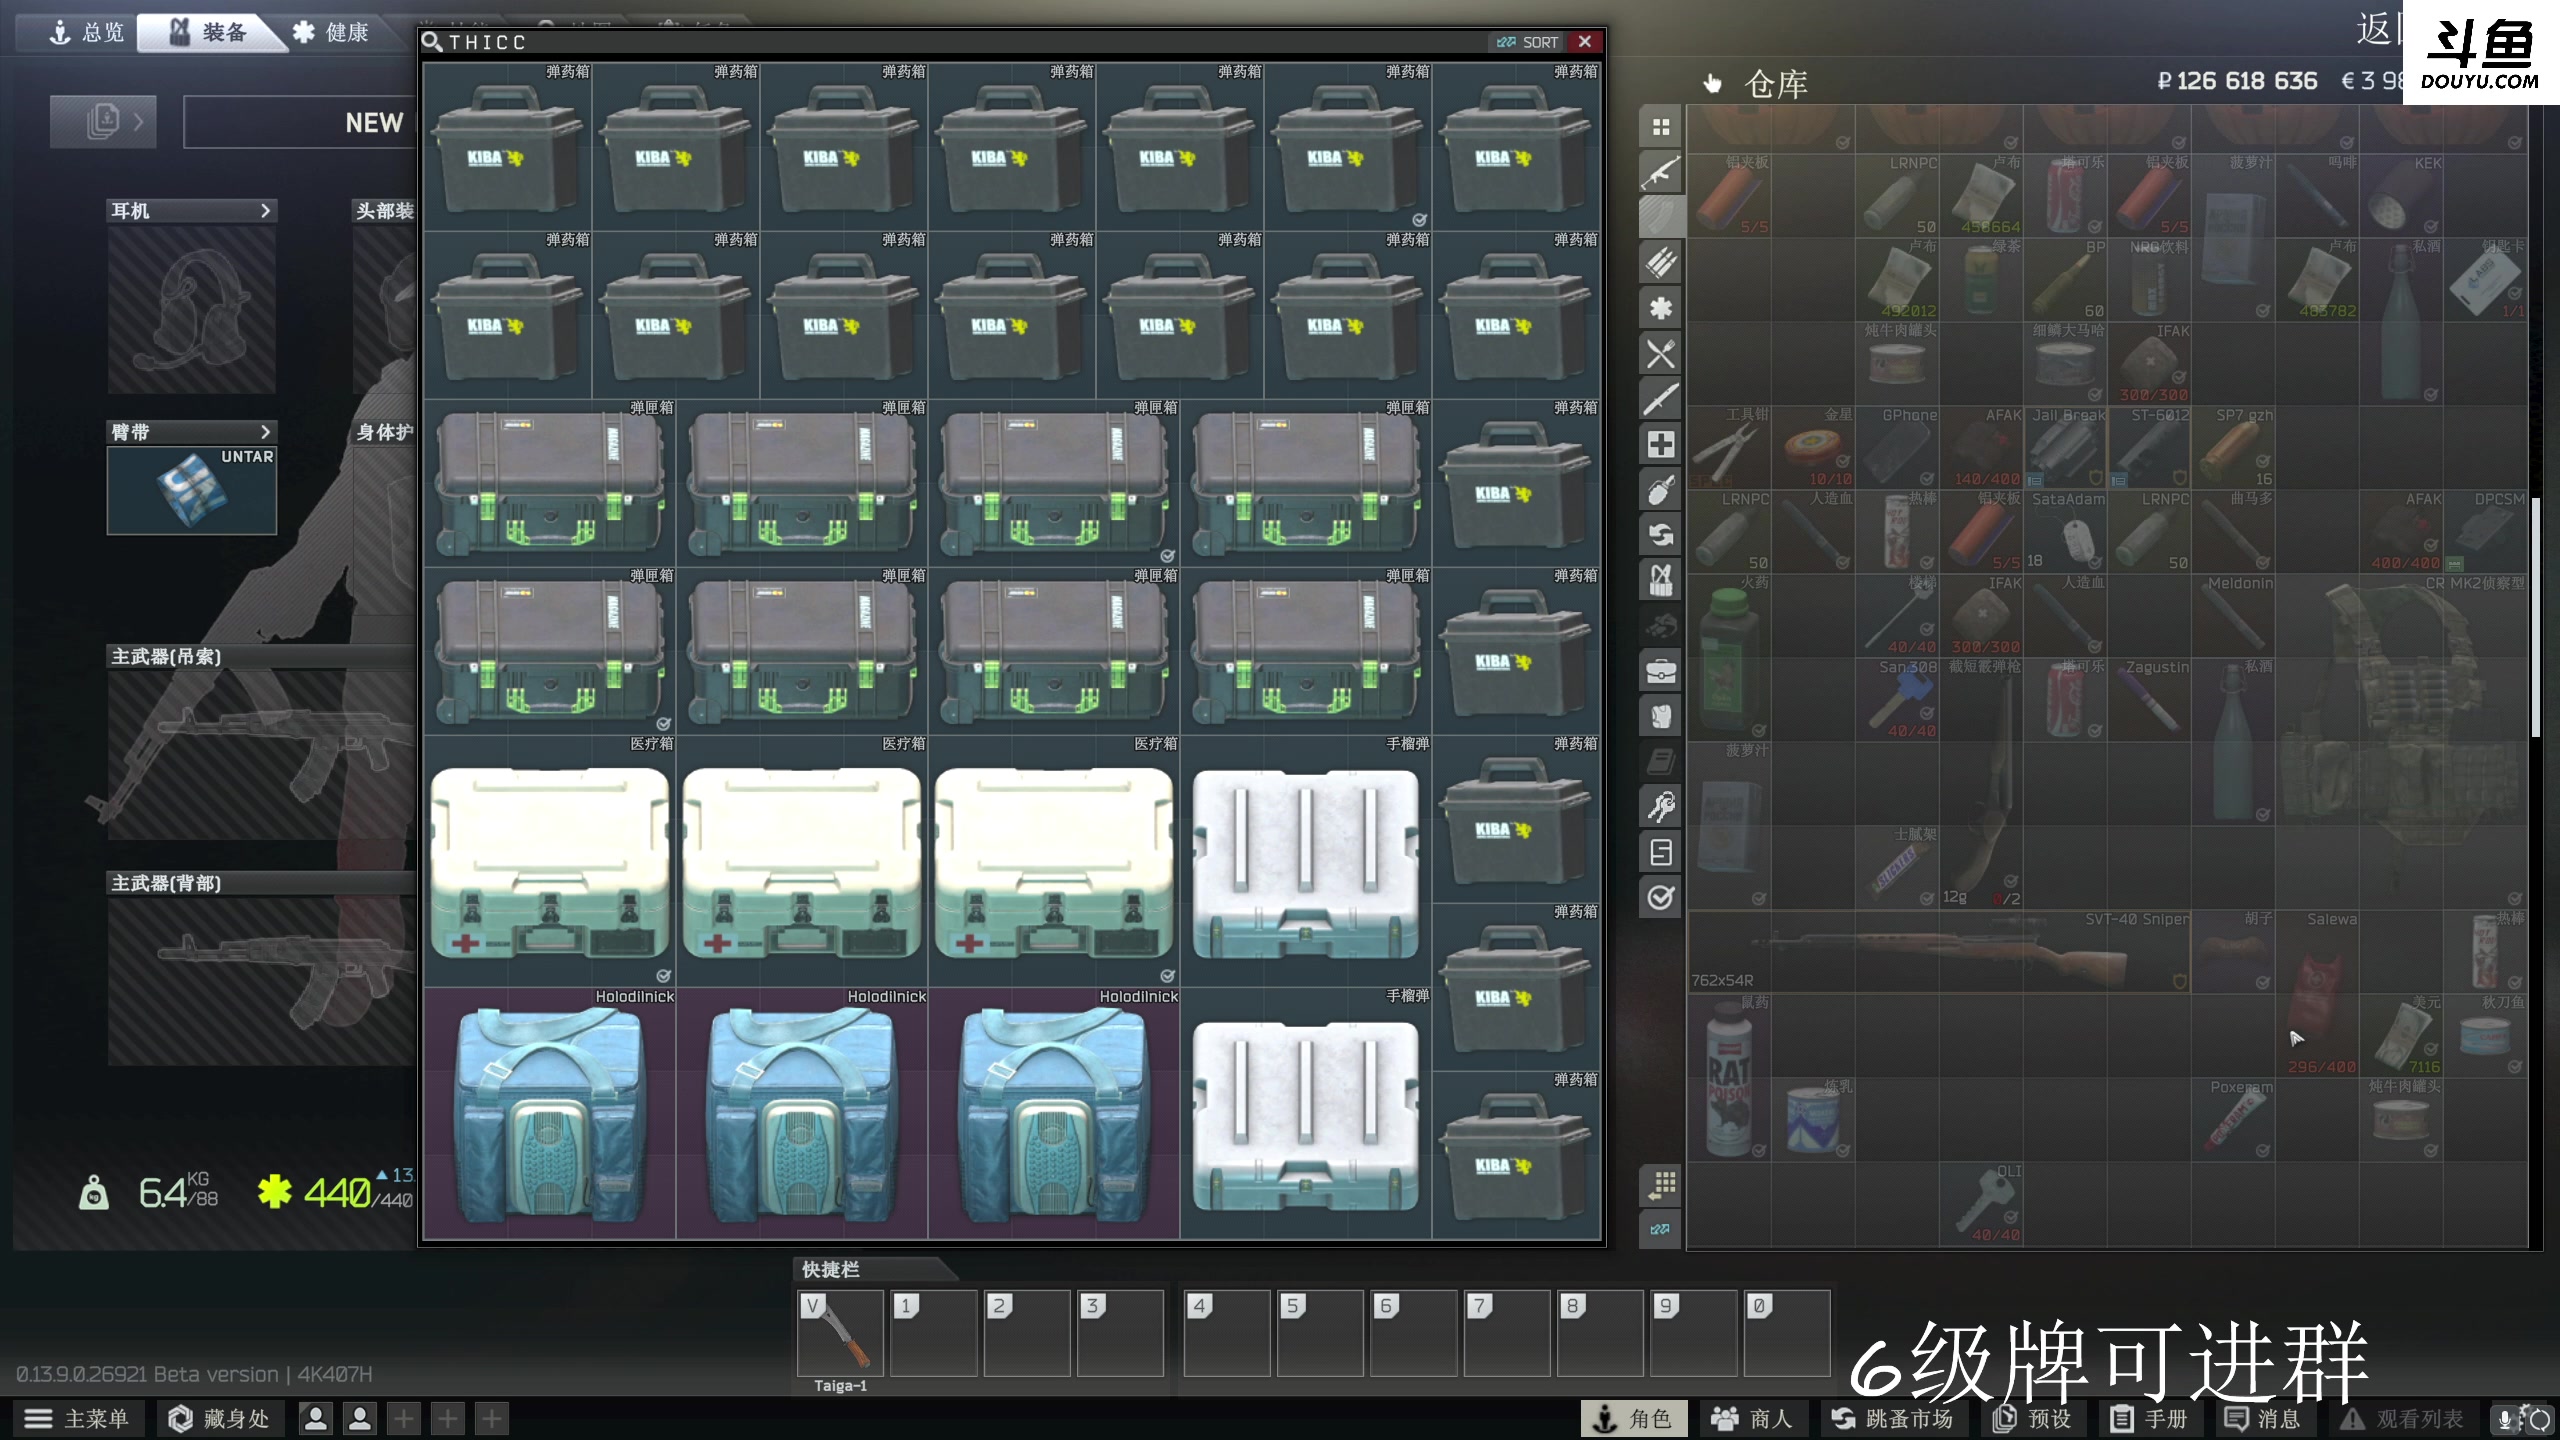The height and width of the screenshot is (1440, 2560).
Task: Select Taiga-1 in quick bar V slot
Action: (840, 1334)
